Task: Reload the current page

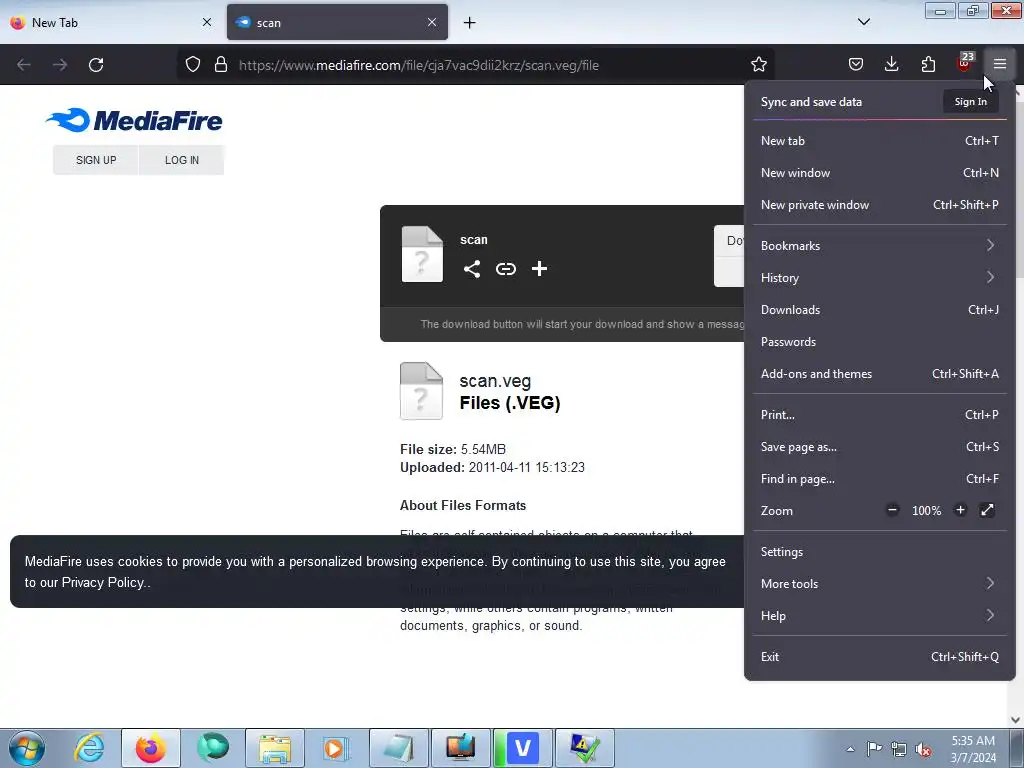Action: (96, 65)
